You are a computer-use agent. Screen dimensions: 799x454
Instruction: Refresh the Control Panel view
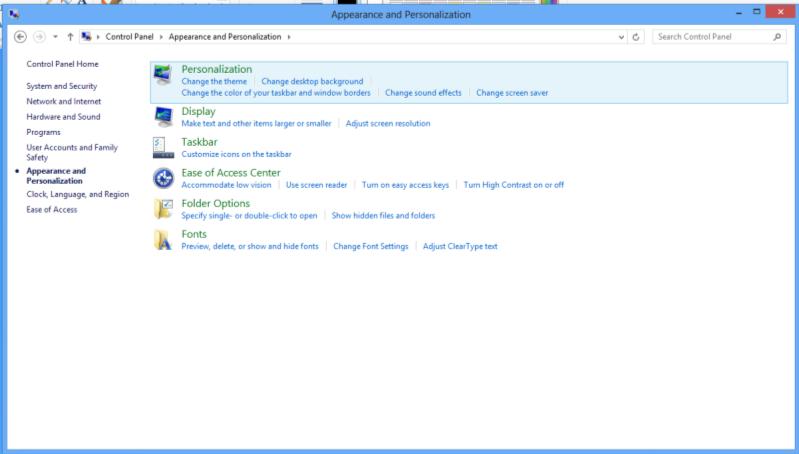[x=635, y=37]
